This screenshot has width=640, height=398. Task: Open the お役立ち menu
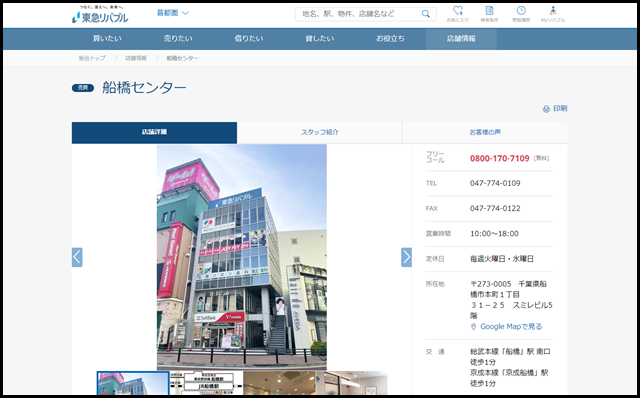[390, 39]
